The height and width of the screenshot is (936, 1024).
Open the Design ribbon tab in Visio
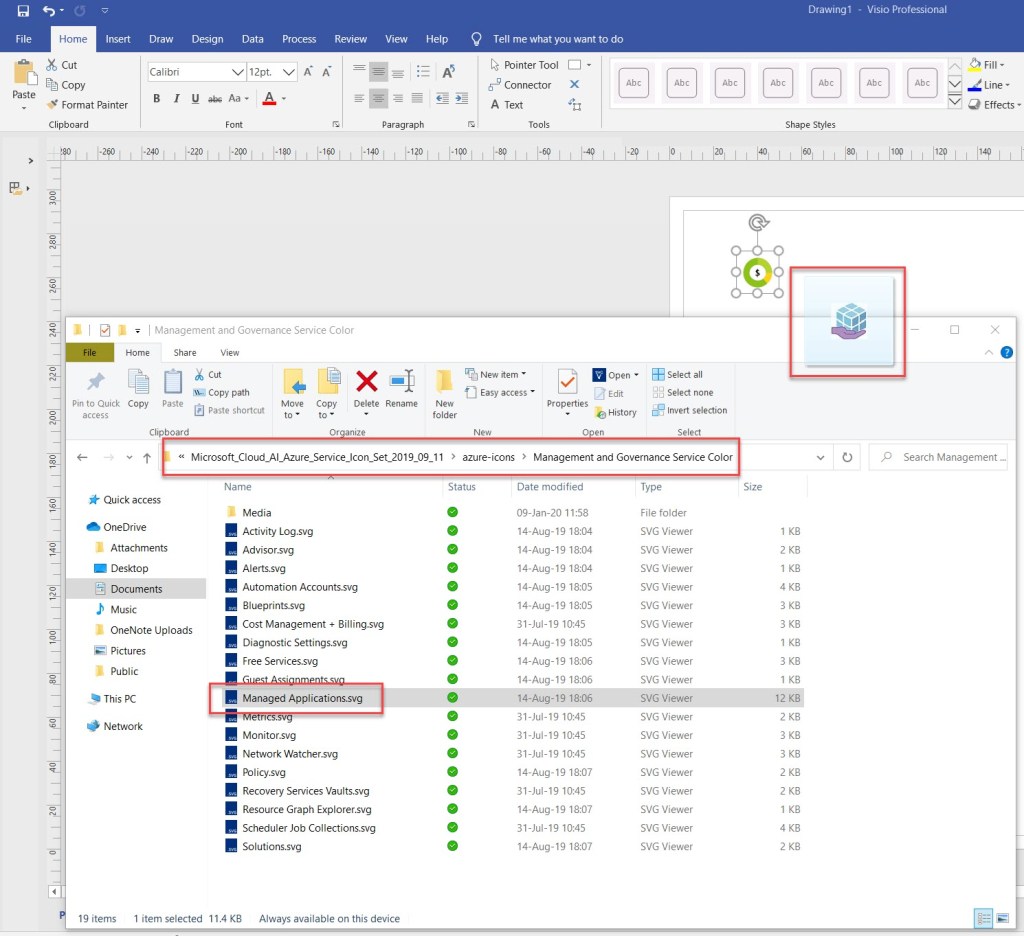[x=207, y=39]
